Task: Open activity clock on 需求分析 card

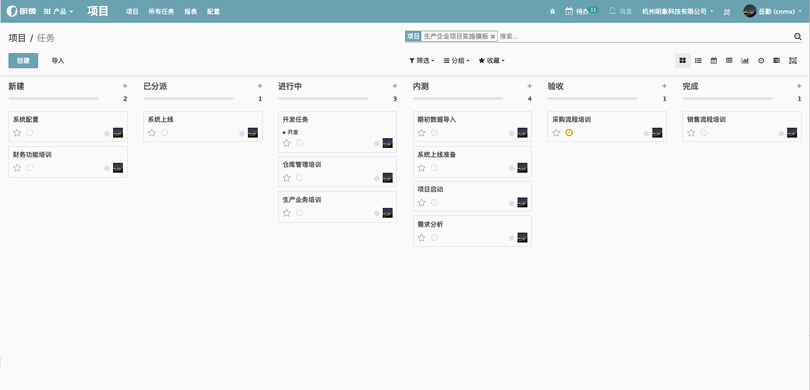Action: pos(434,238)
